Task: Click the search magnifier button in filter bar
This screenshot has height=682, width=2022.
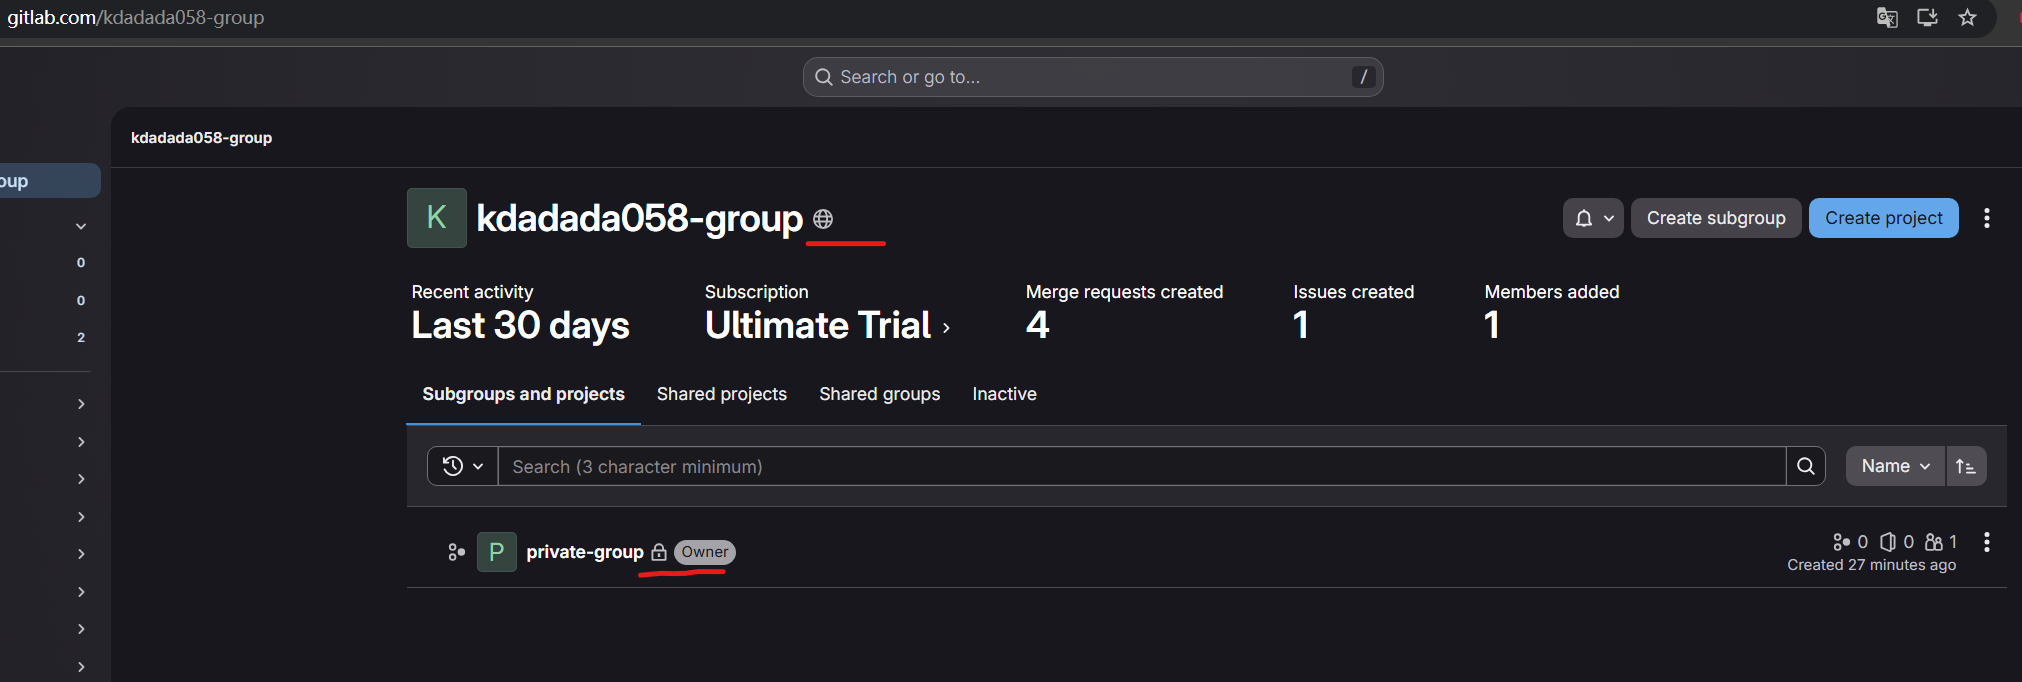Action: tap(1805, 466)
